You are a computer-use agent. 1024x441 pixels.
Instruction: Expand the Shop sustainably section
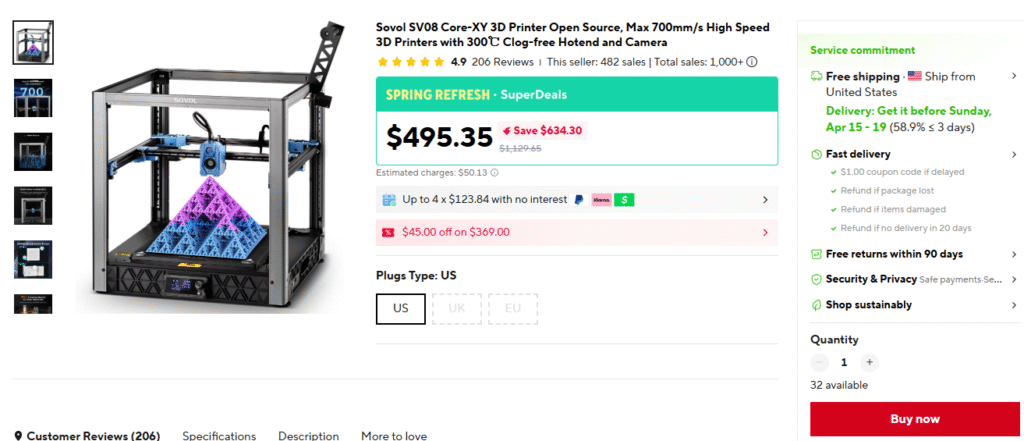[x=1015, y=305]
